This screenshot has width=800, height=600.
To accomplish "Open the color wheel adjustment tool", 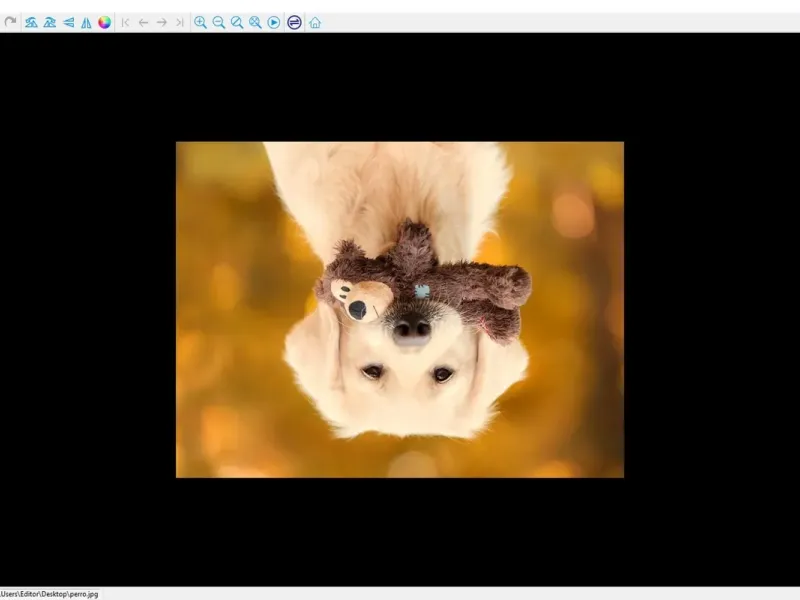I will coord(105,22).
